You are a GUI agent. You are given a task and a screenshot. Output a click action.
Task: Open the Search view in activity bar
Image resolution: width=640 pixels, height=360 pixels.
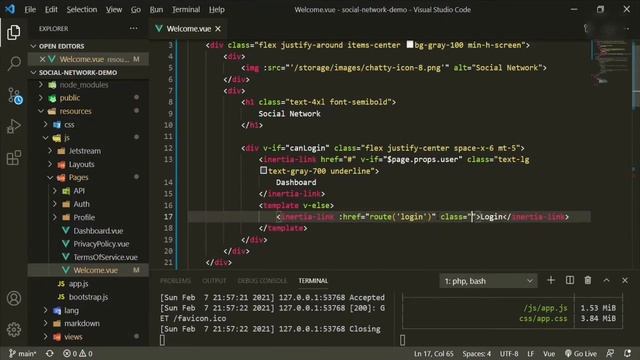[x=14, y=63]
